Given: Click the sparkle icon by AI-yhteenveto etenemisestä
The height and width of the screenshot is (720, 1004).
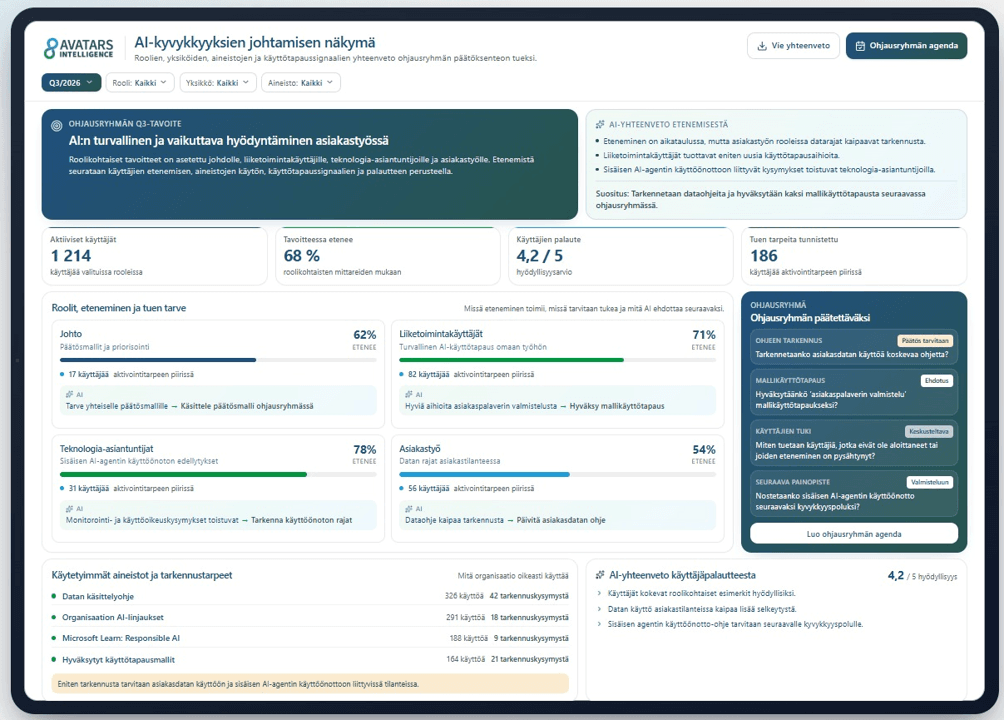Looking at the screenshot, I should (x=600, y=125).
